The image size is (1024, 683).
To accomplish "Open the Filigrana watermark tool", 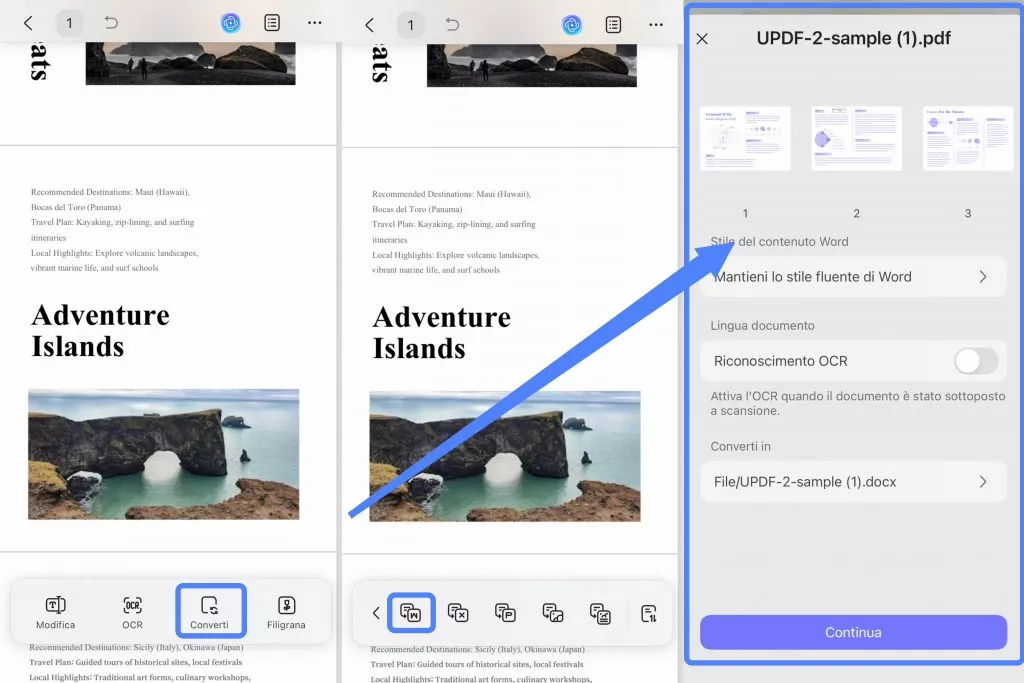I will click(x=286, y=612).
